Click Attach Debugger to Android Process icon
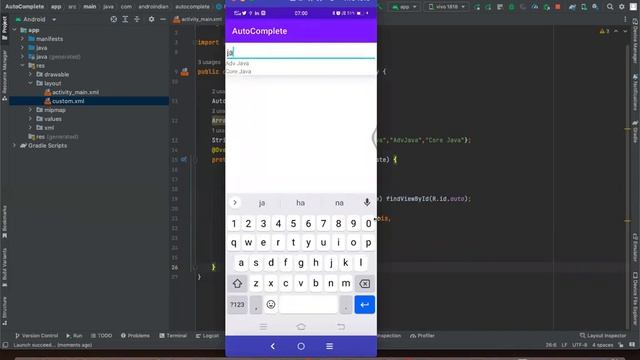The width and height of the screenshot is (640, 360). click(x=547, y=7)
